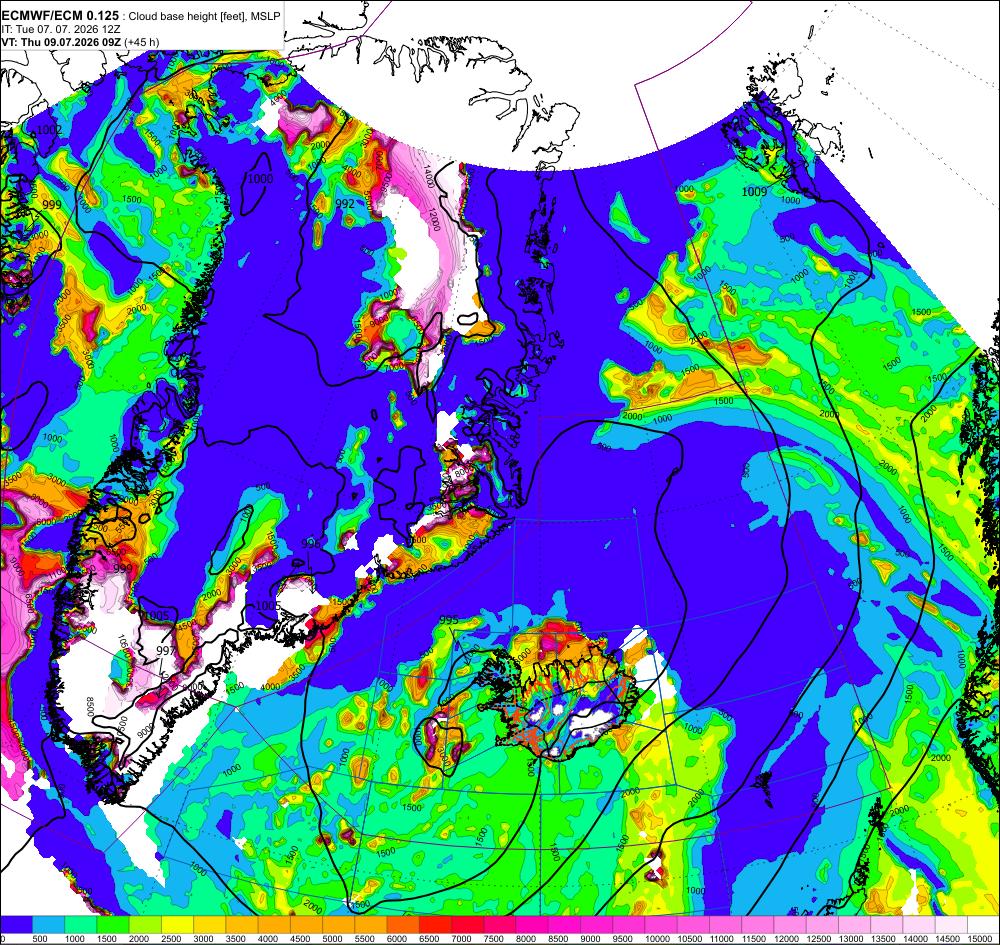Image resolution: width=1000 pixels, height=945 pixels.
Task: Click the 12000 cloud base contour label
Action: [434, 220]
